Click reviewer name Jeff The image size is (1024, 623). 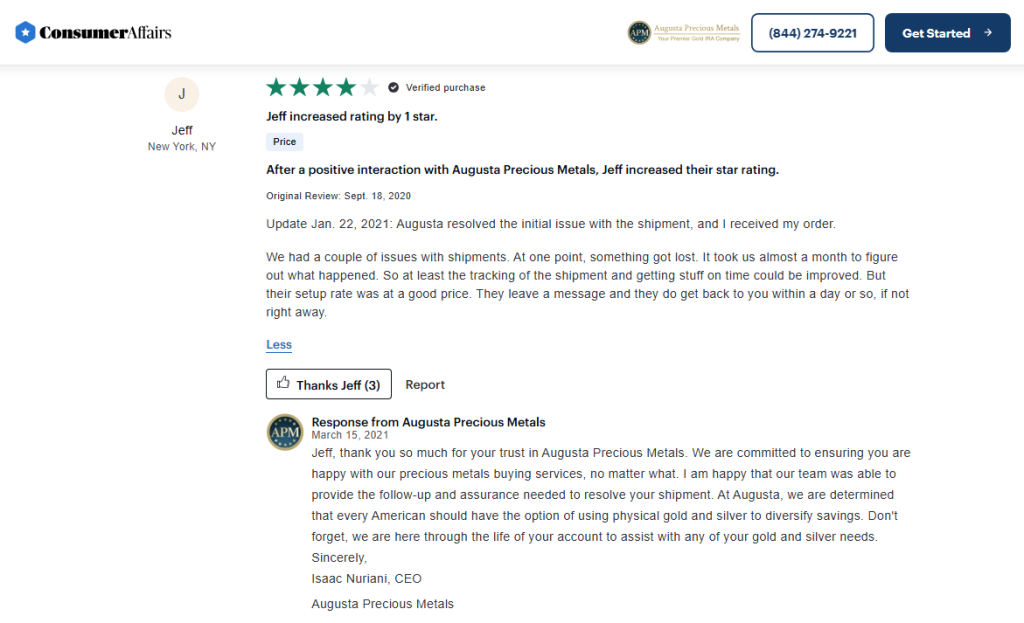click(x=181, y=130)
